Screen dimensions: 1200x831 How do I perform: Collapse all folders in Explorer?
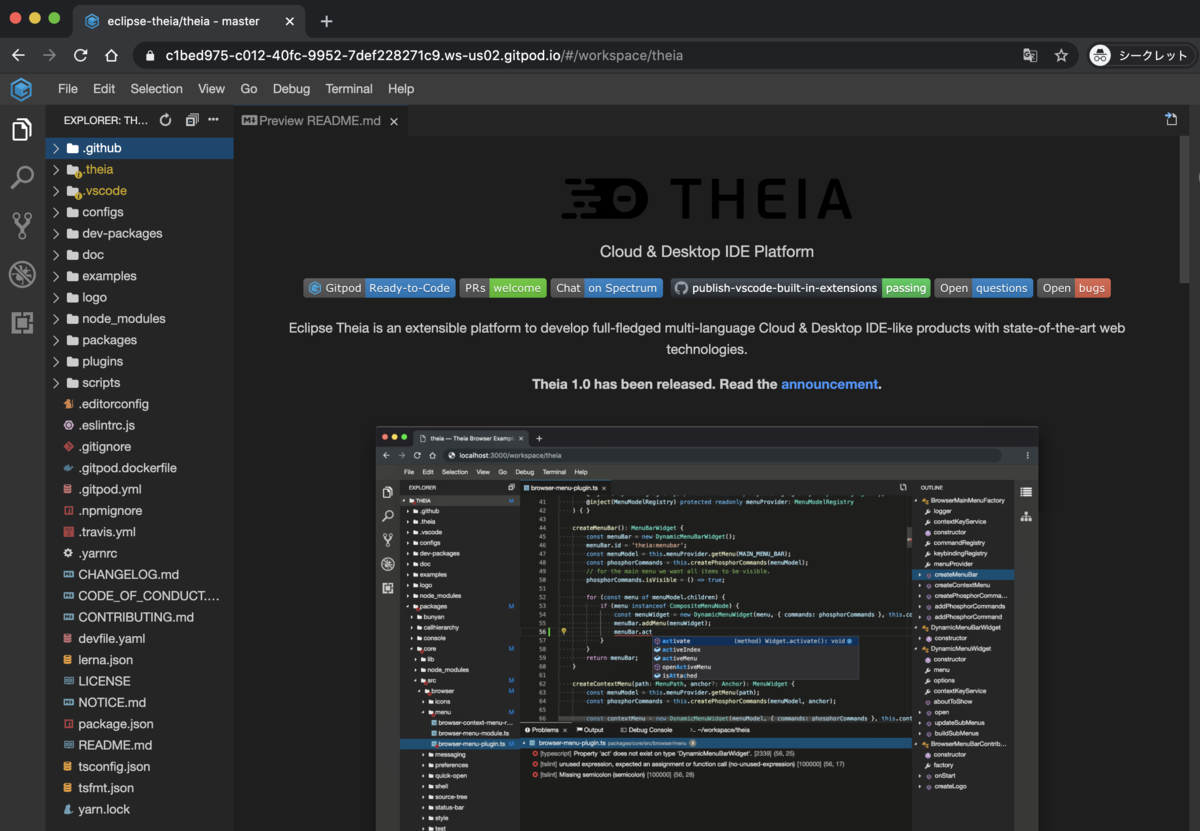pyautogui.click(x=192, y=120)
